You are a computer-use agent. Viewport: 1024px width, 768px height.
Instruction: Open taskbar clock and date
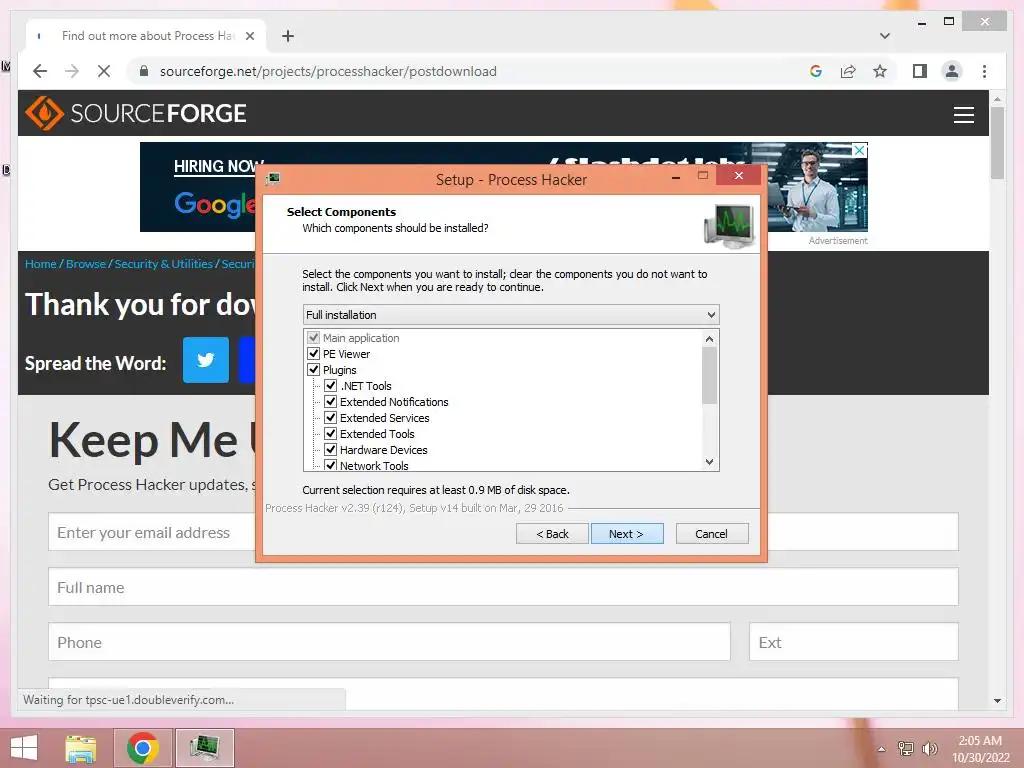[980, 748]
